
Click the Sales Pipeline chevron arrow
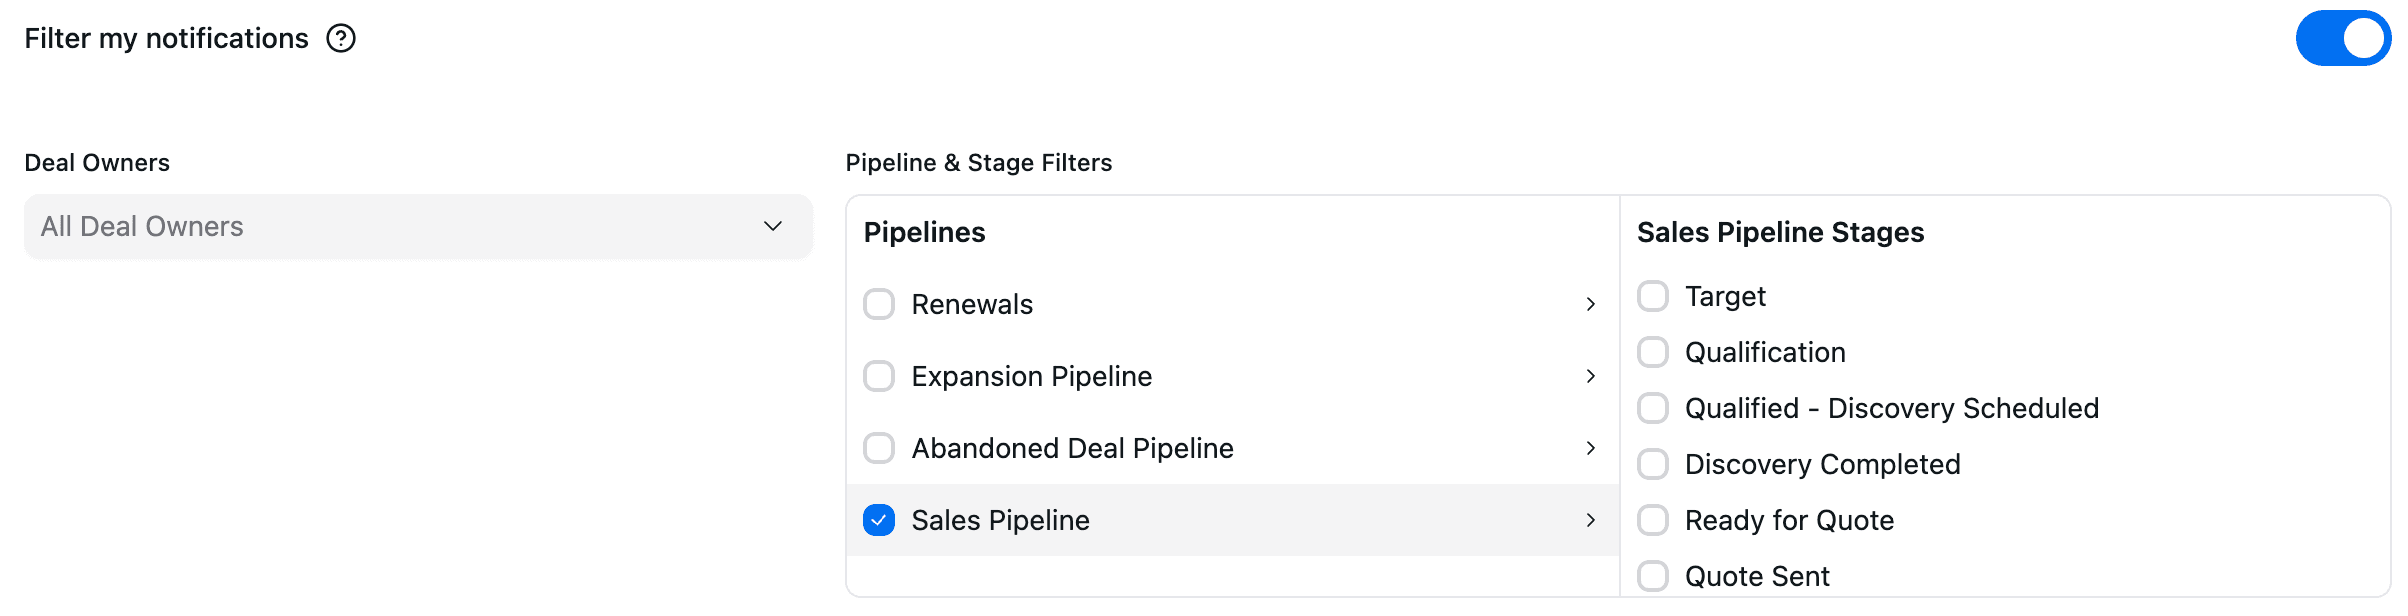pos(1590,520)
